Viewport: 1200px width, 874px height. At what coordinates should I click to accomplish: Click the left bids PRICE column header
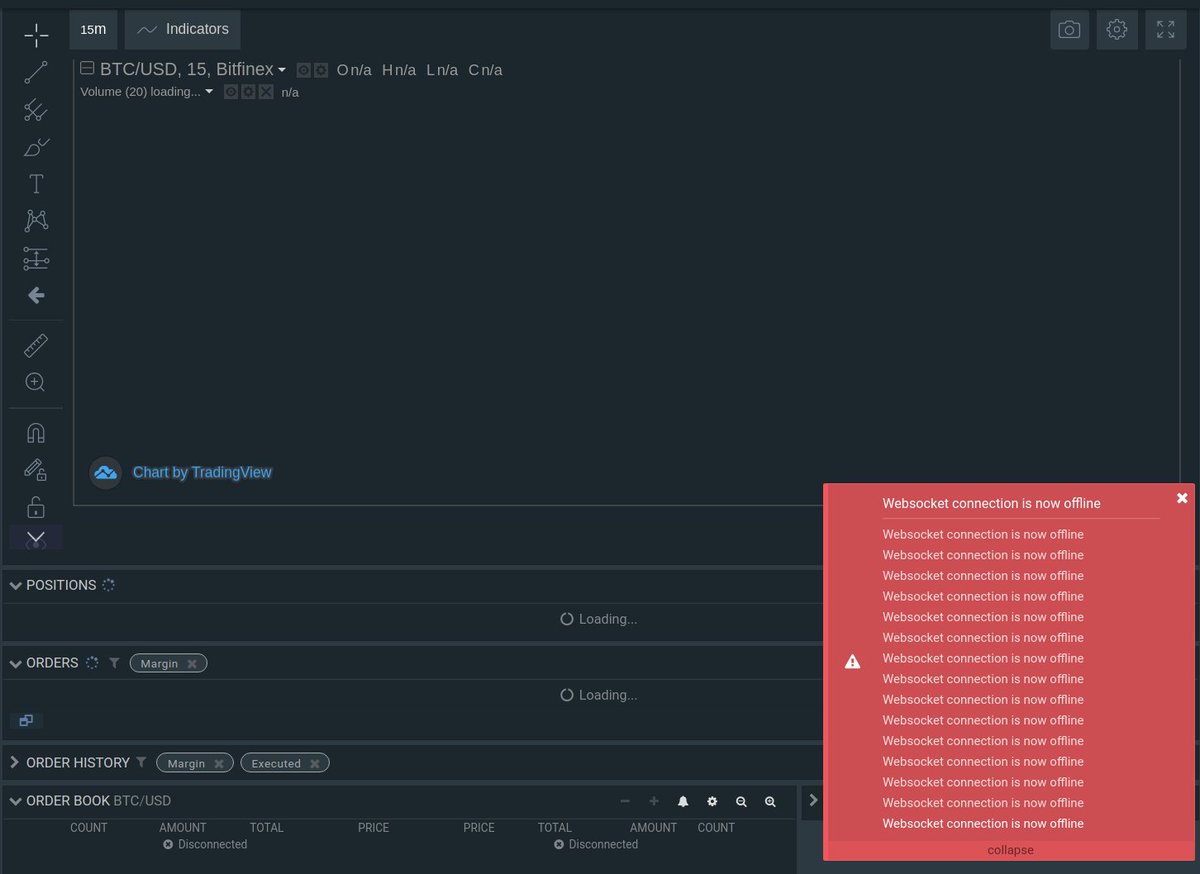pos(373,828)
